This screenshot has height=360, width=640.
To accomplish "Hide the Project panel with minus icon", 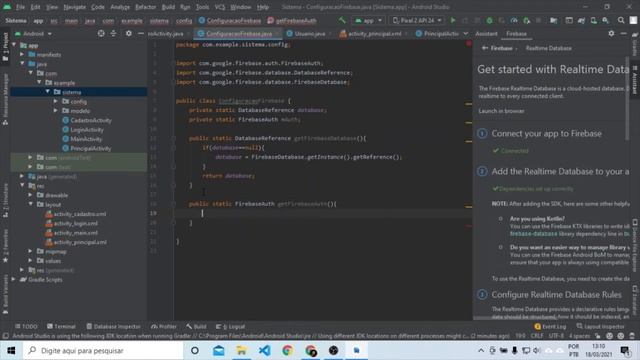I will [x=140, y=33].
